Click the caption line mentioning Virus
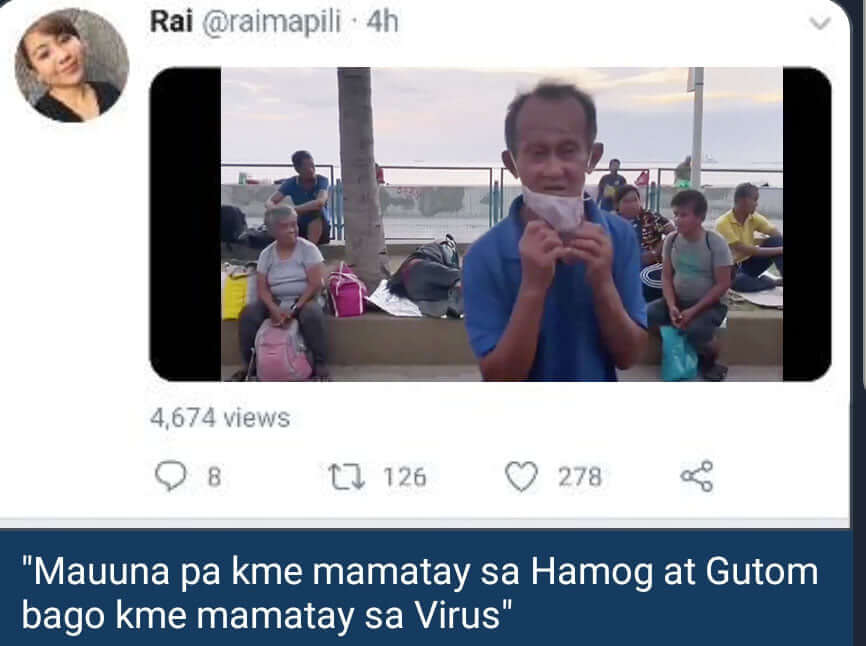This screenshot has height=646, width=866. click(x=267, y=615)
